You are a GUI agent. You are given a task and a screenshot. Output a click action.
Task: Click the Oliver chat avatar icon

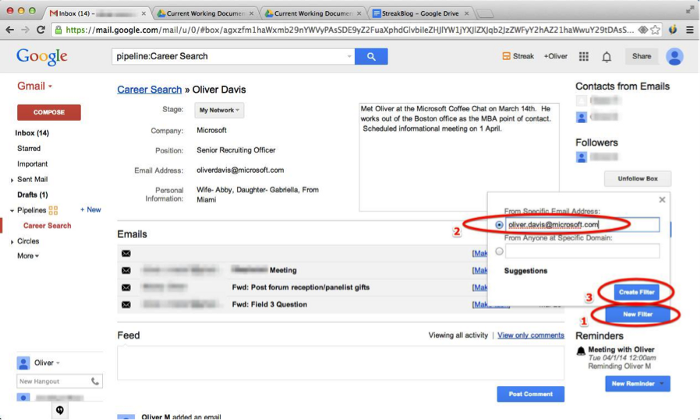tap(23, 363)
